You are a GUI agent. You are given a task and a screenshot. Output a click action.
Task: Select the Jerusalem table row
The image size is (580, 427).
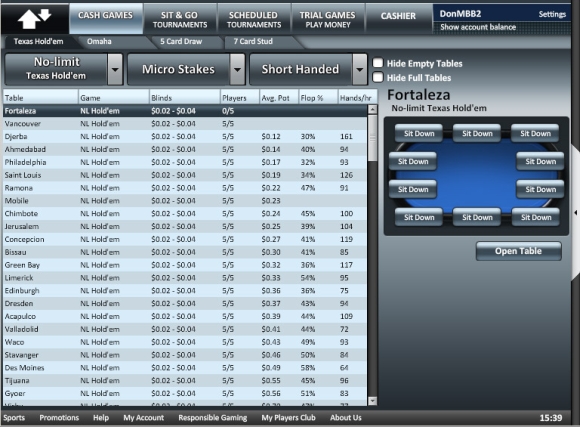pyautogui.click(x=185, y=226)
